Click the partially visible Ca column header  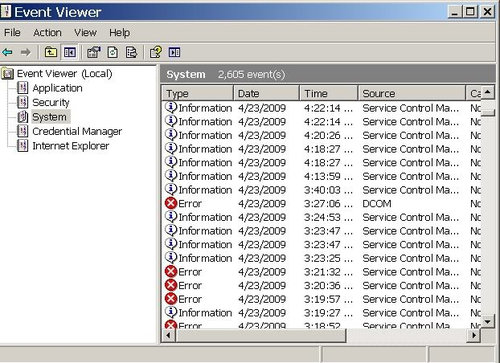[x=473, y=93]
